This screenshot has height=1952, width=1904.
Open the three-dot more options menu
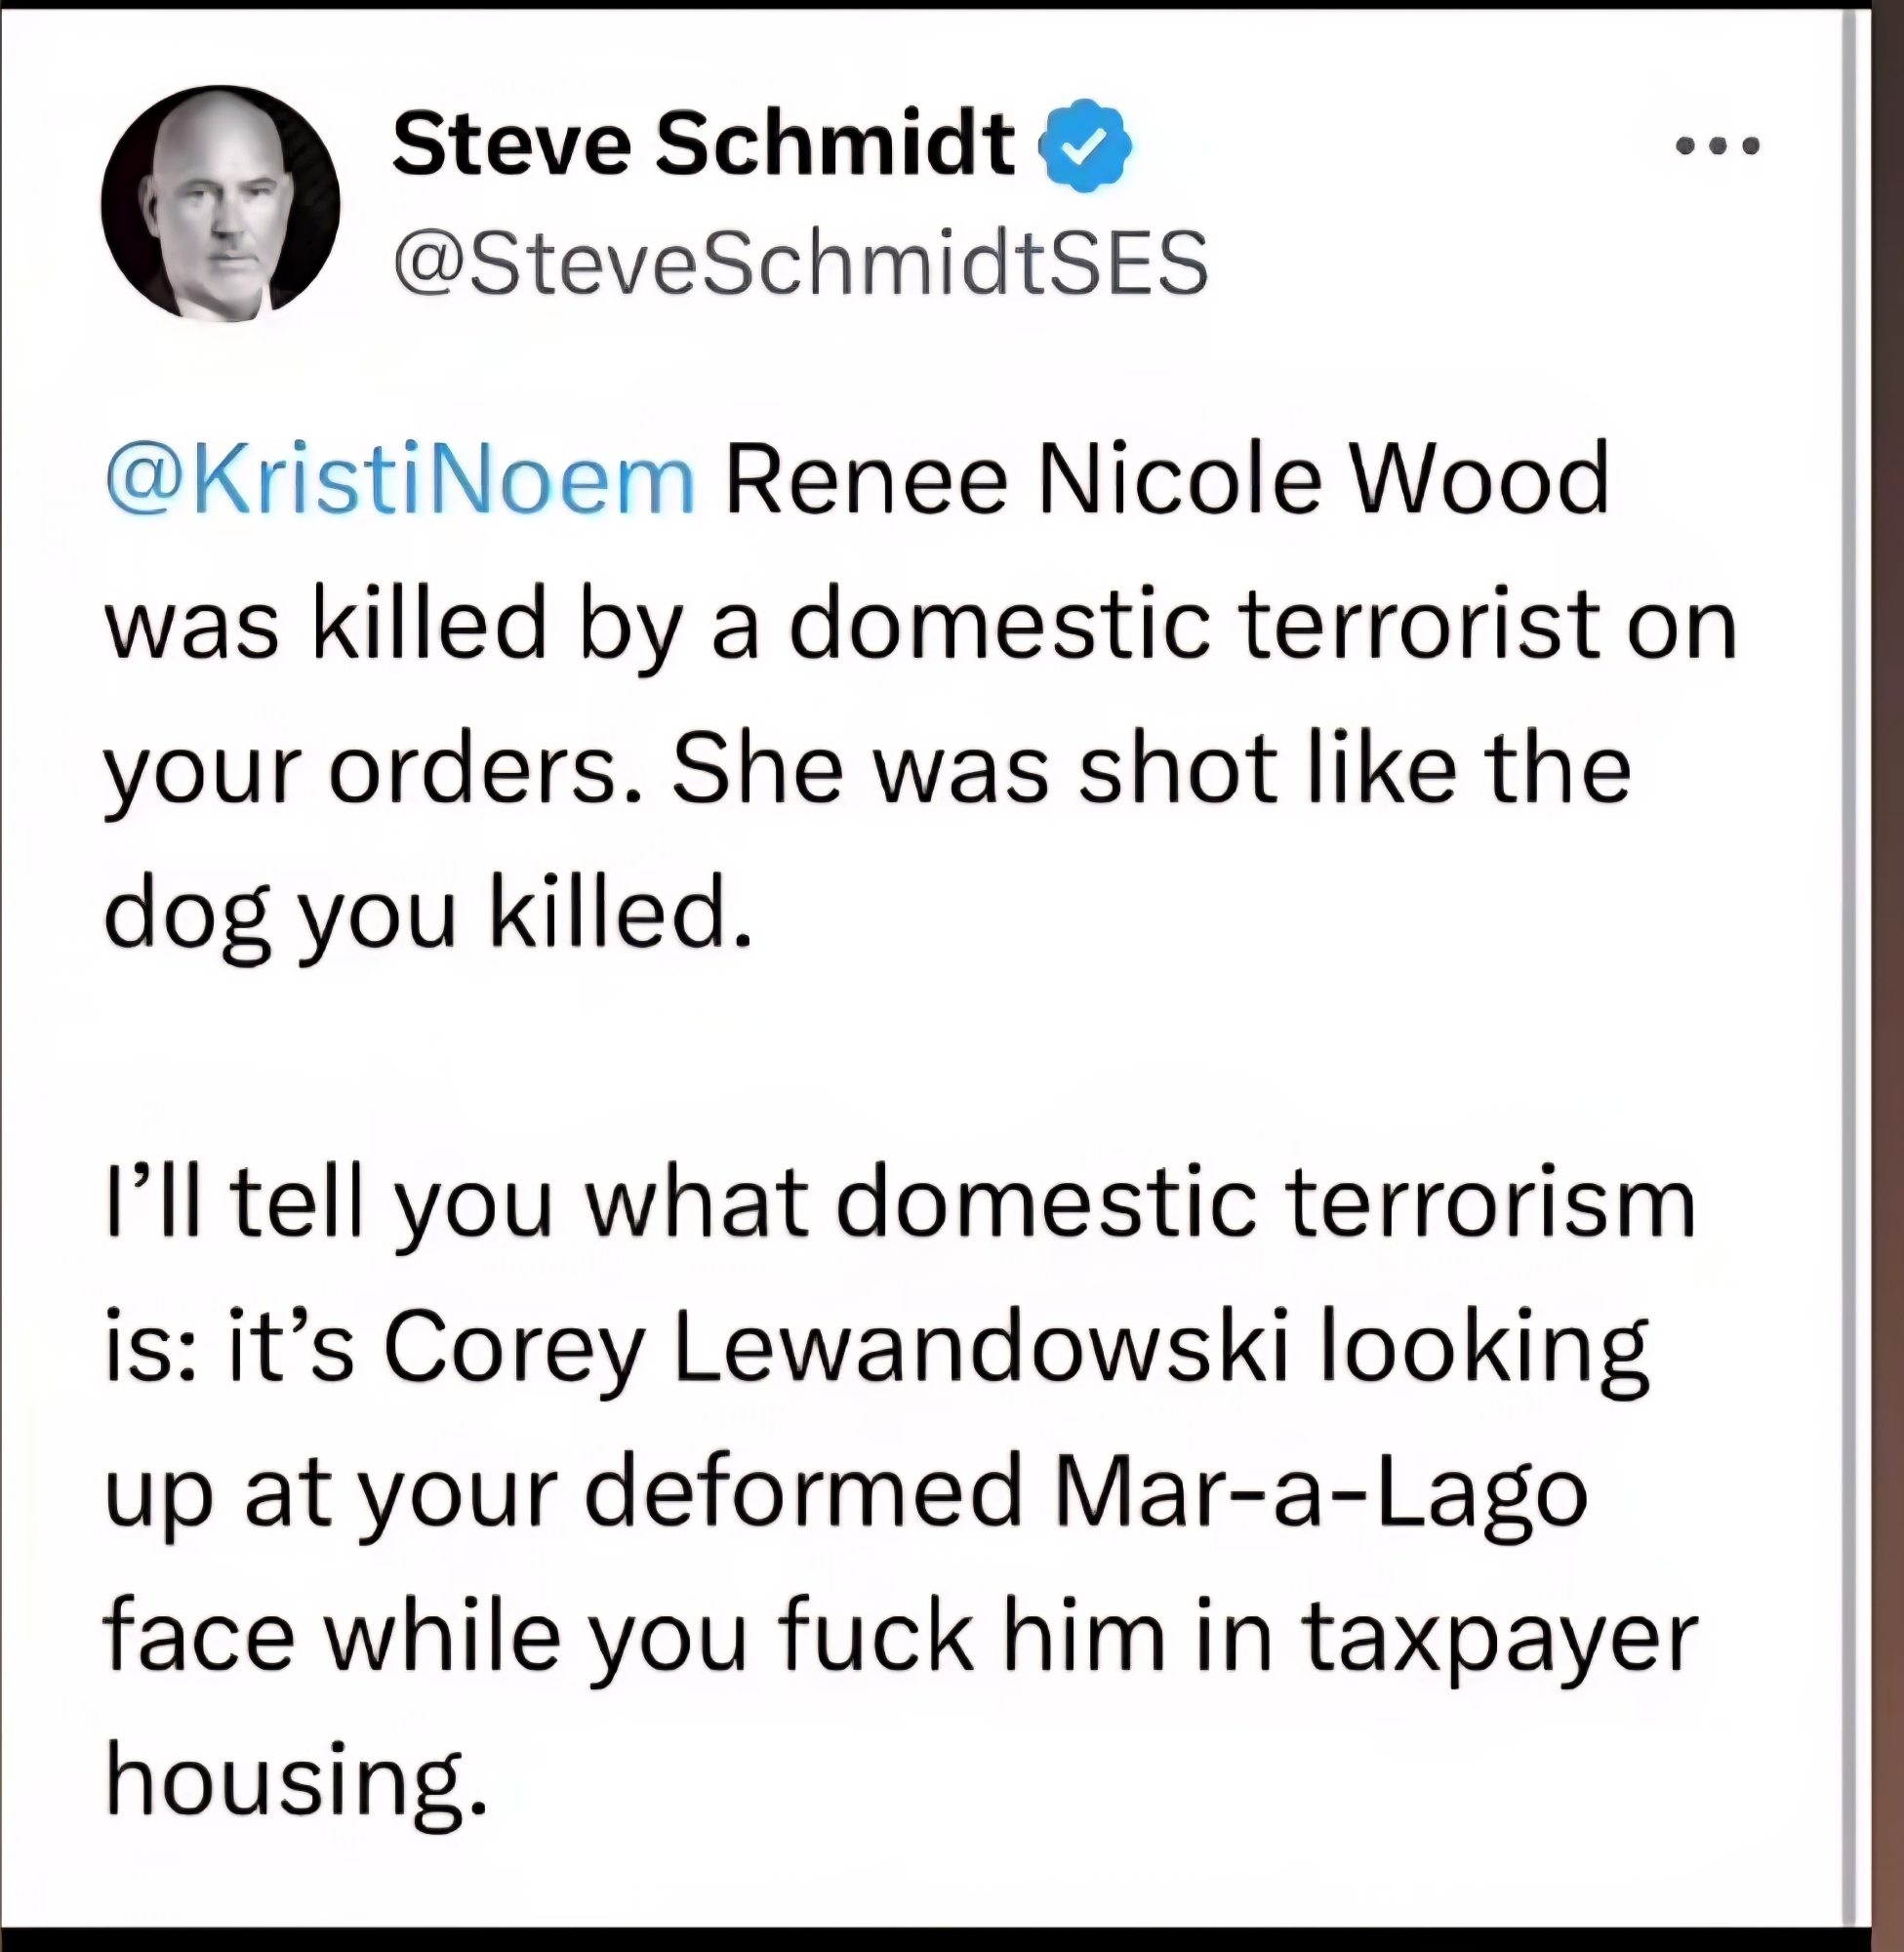1717,147
